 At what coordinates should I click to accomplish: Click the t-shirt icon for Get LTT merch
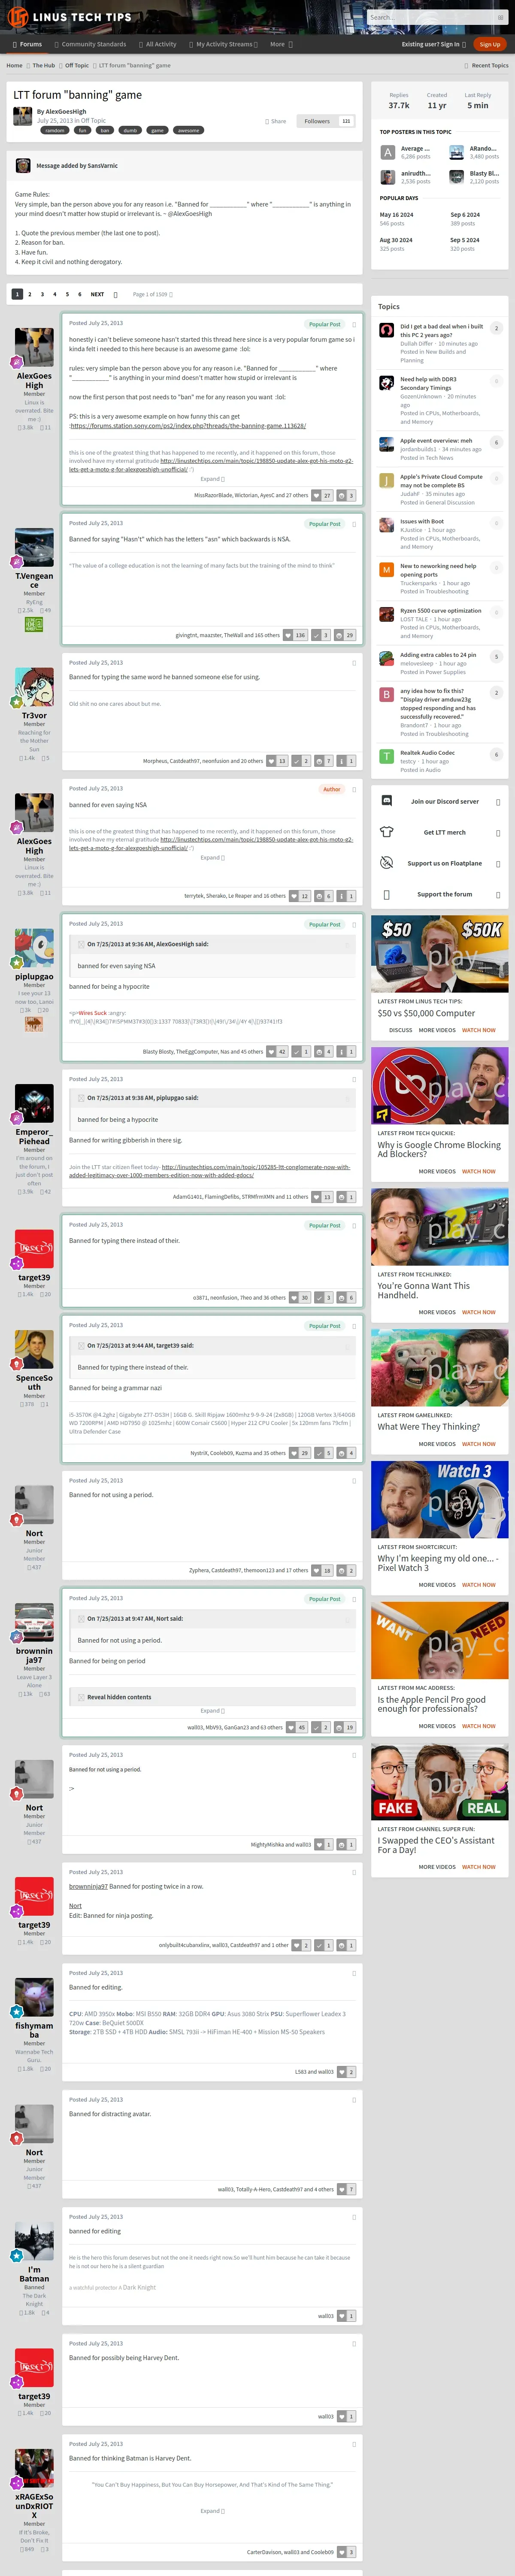387,832
